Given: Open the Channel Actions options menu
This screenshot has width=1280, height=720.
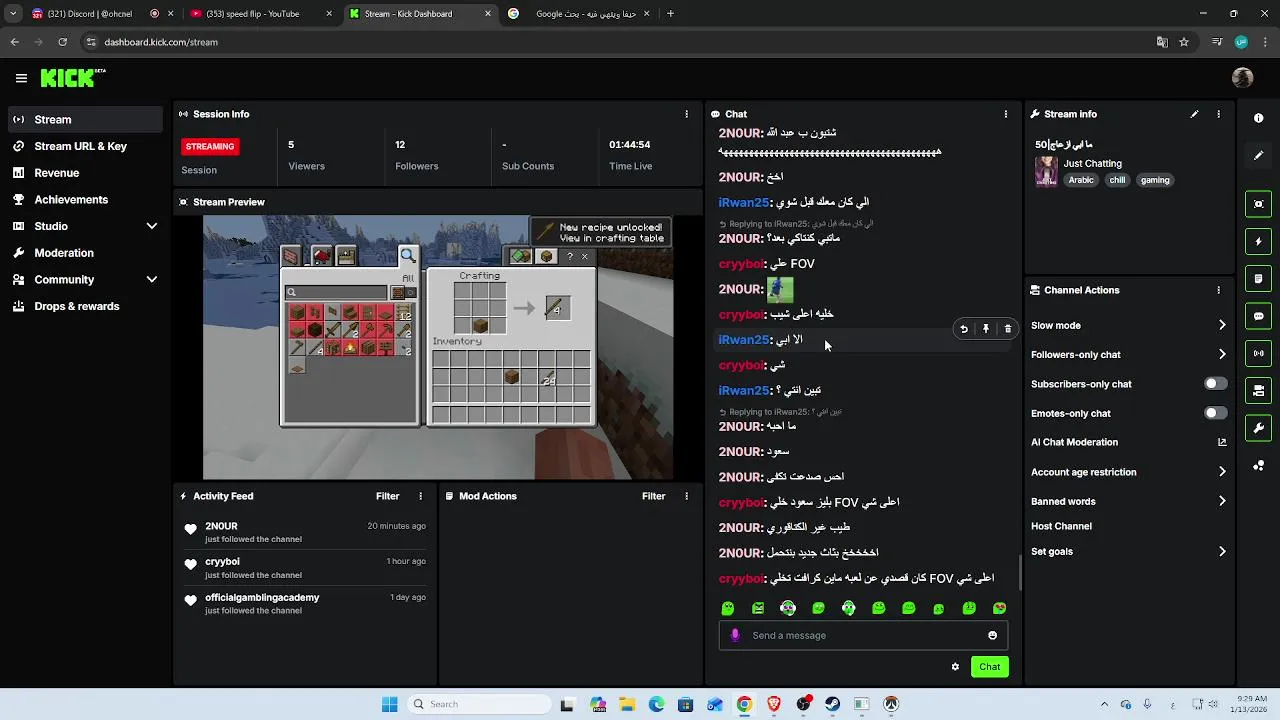Looking at the screenshot, I should (x=1218, y=290).
